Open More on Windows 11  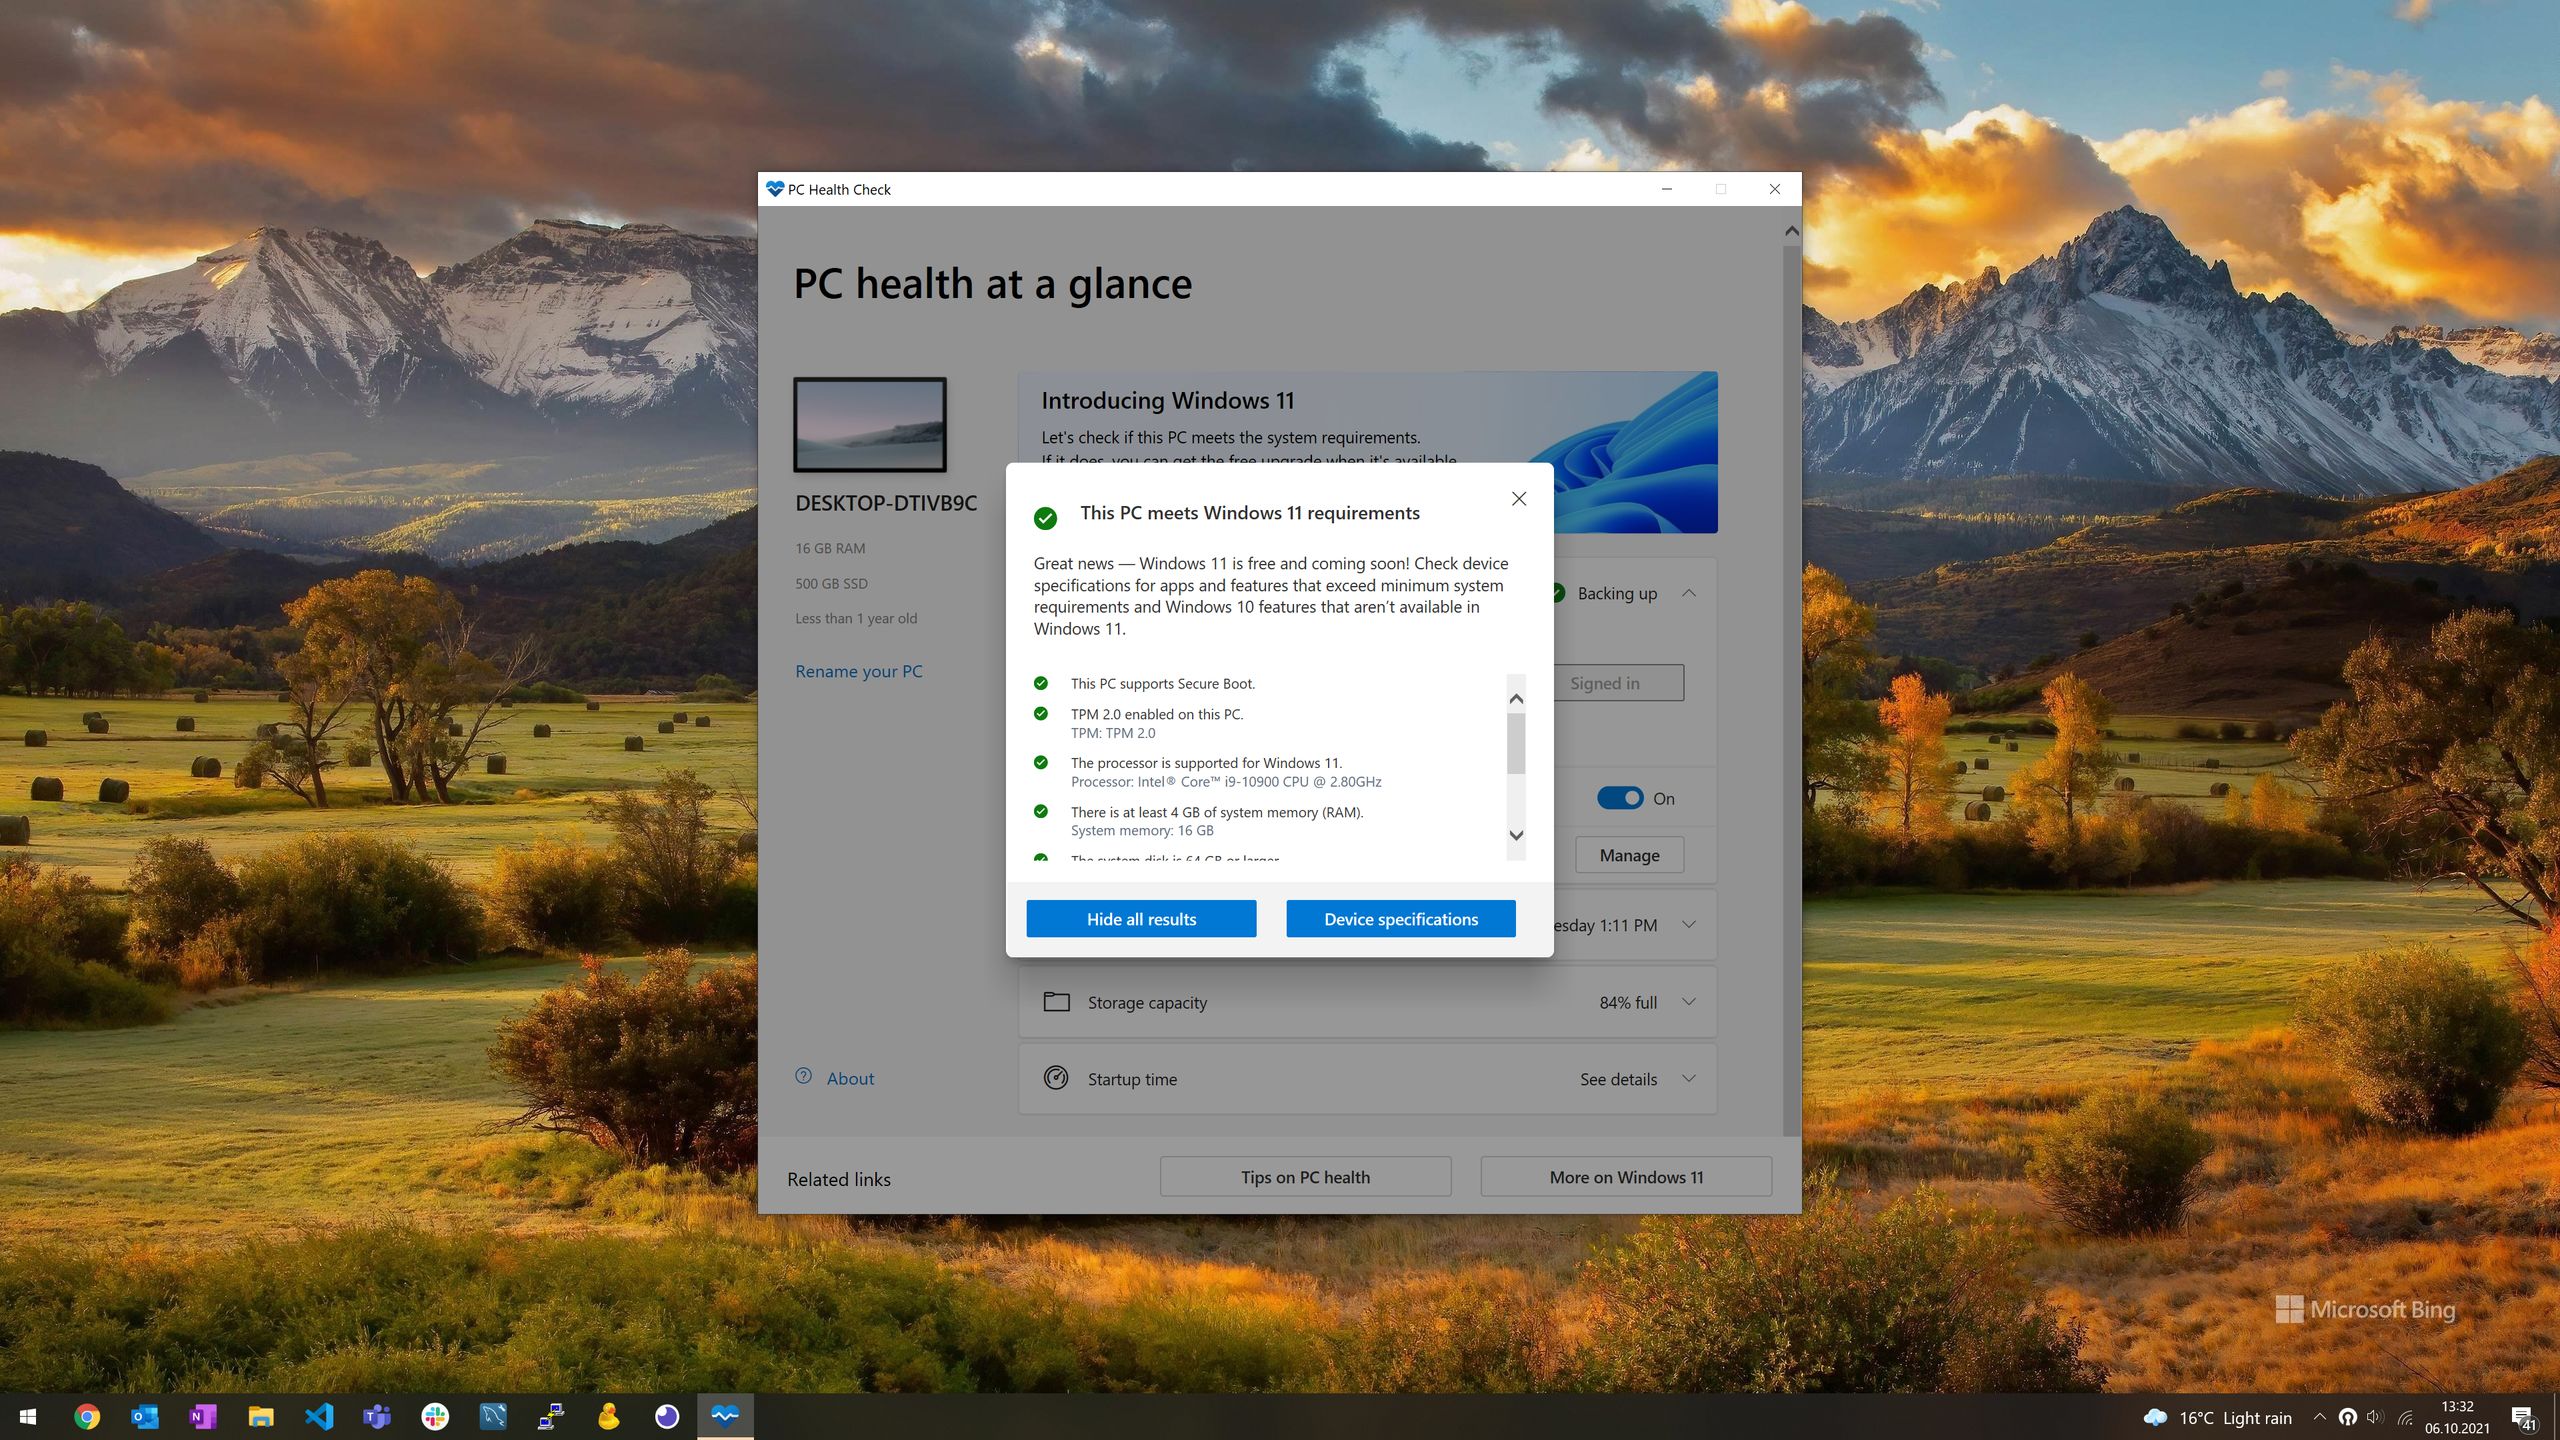[x=1625, y=1177]
